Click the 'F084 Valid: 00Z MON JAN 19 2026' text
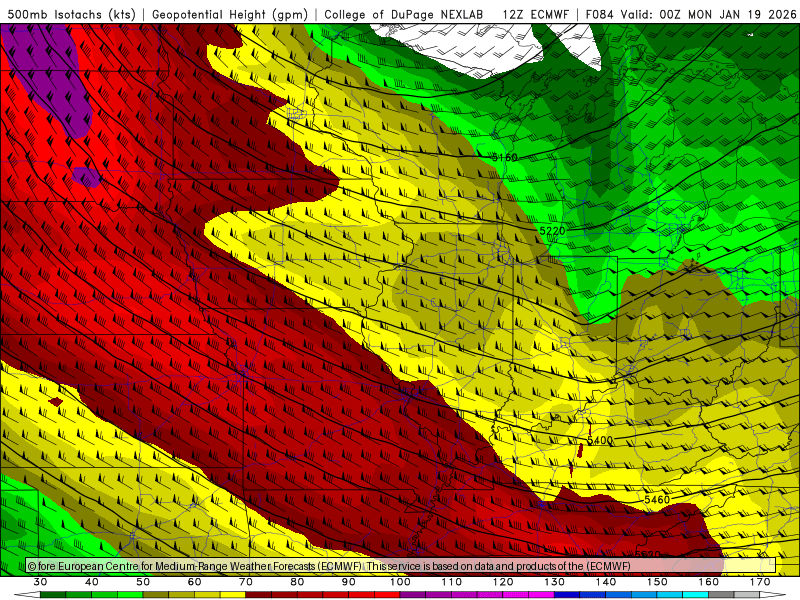This screenshot has width=800, height=600. pyautogui.click(x=691, y=14)
